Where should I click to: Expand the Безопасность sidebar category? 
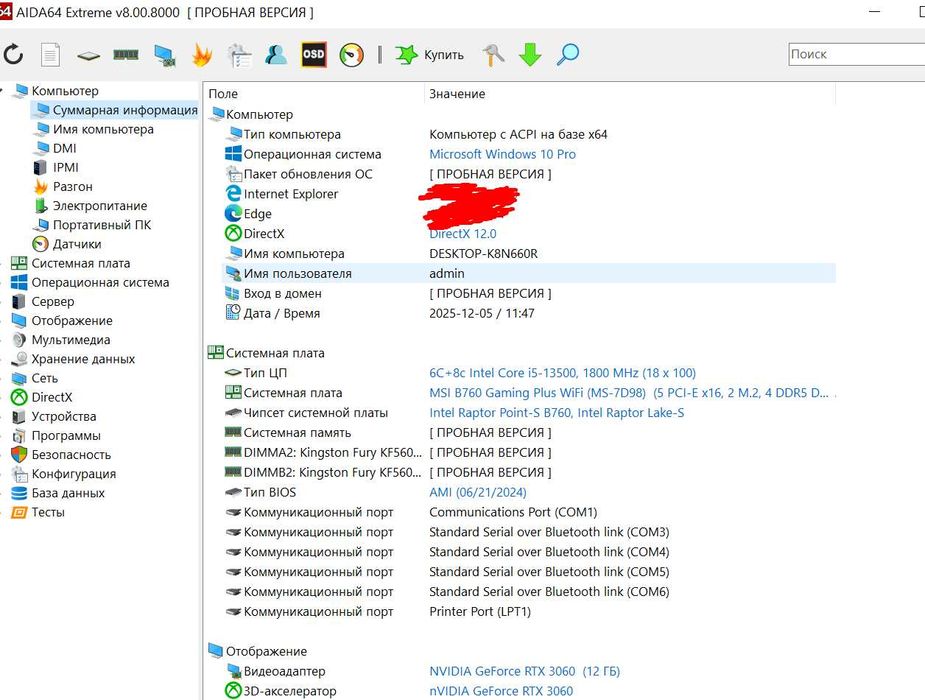point(71,455)
